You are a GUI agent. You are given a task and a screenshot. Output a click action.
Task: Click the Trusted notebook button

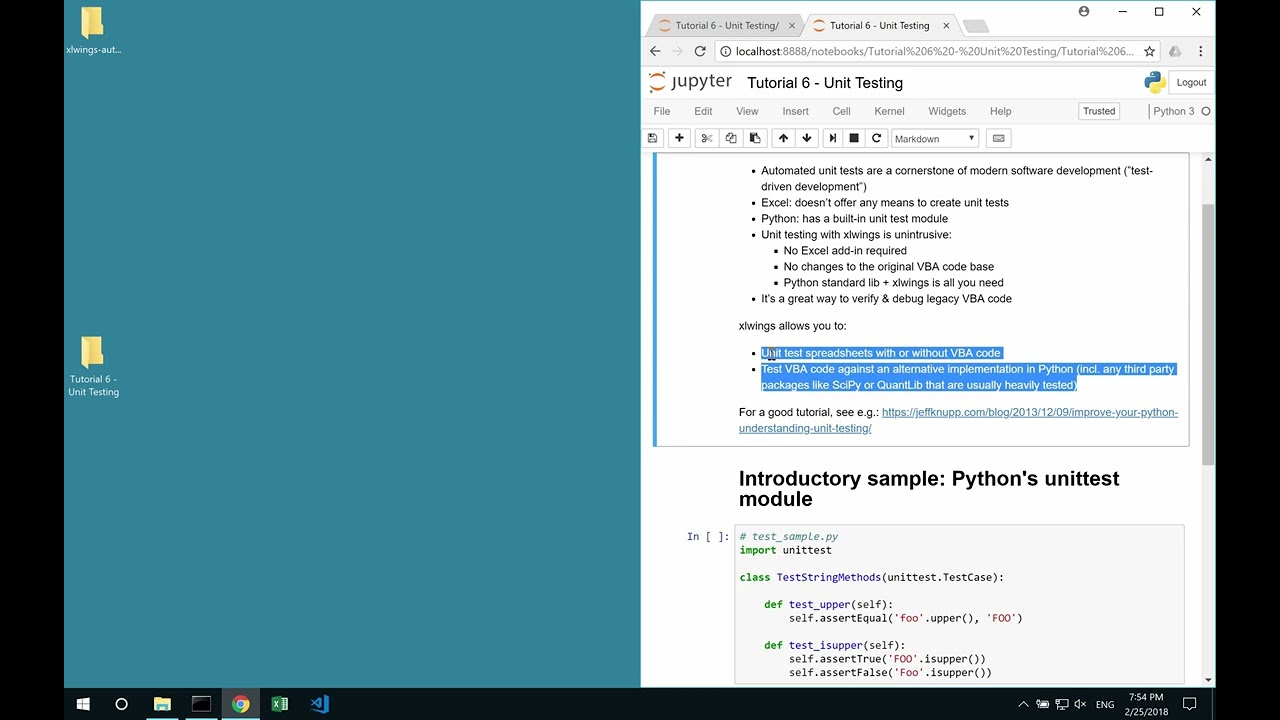pos(1098,111)
